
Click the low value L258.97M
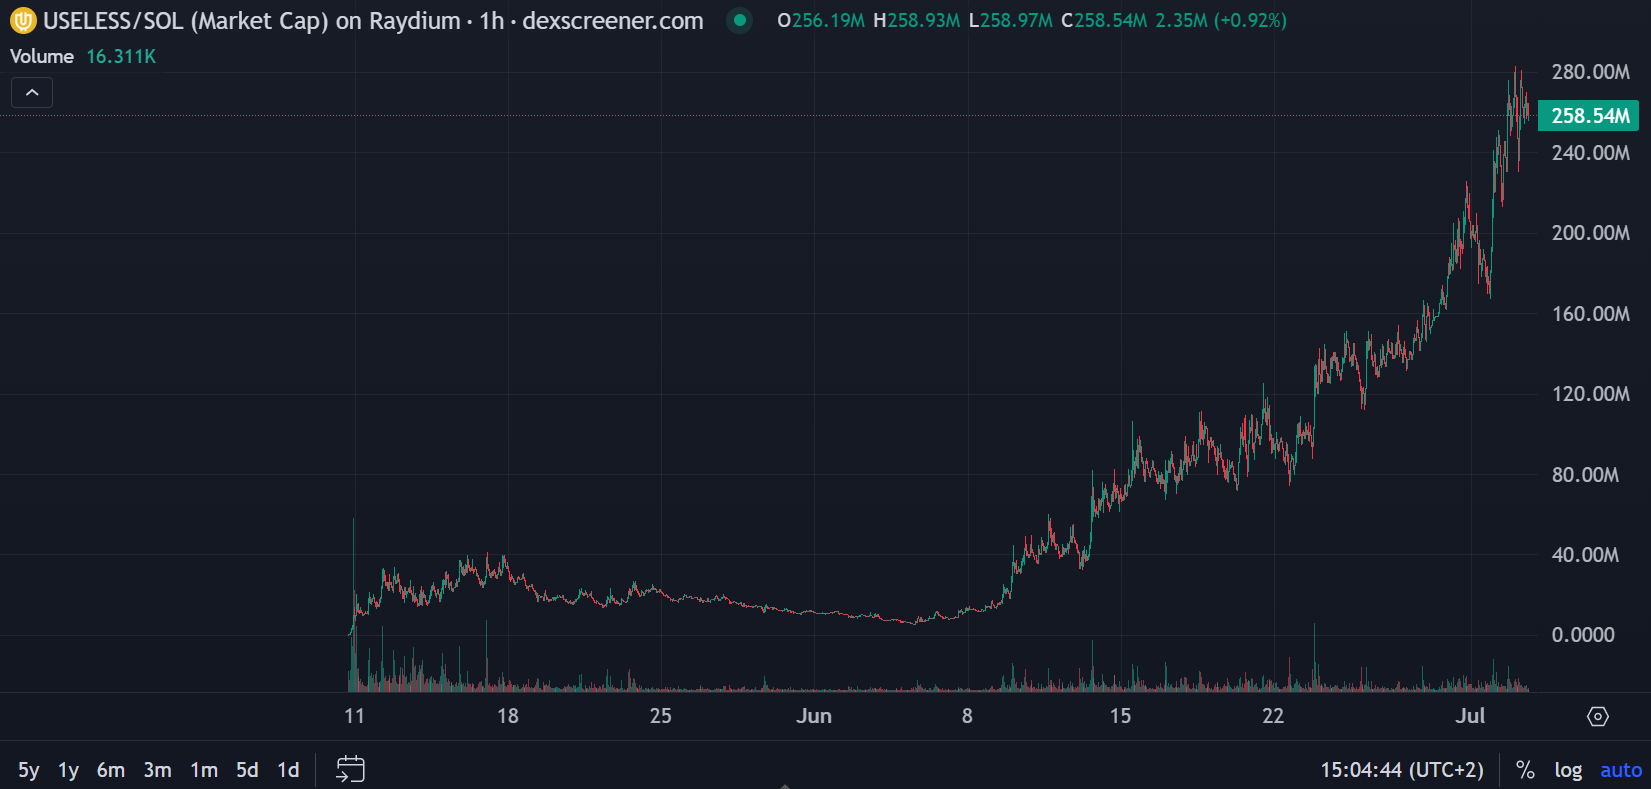1010,20
